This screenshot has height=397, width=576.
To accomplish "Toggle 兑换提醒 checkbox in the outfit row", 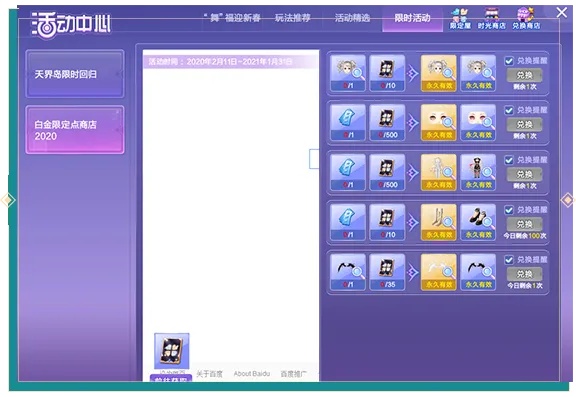I will pyautogui.click(x=509, y=160).
